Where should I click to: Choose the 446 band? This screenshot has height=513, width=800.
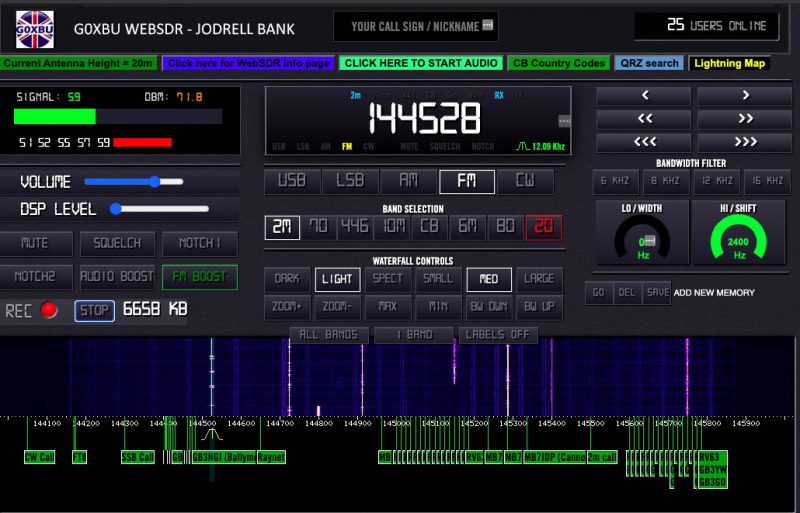356,227
